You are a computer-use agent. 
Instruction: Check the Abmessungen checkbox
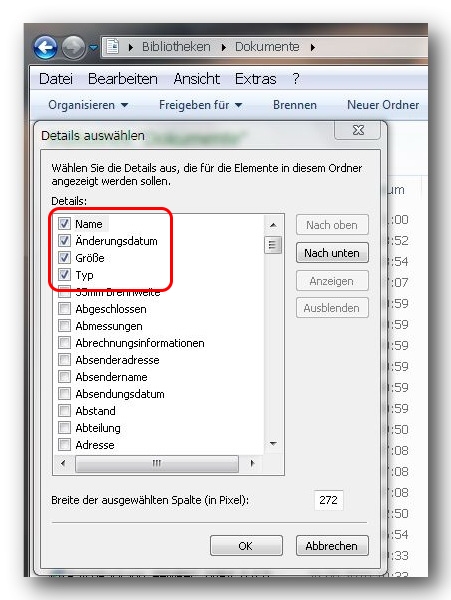[x=64, y=326]
